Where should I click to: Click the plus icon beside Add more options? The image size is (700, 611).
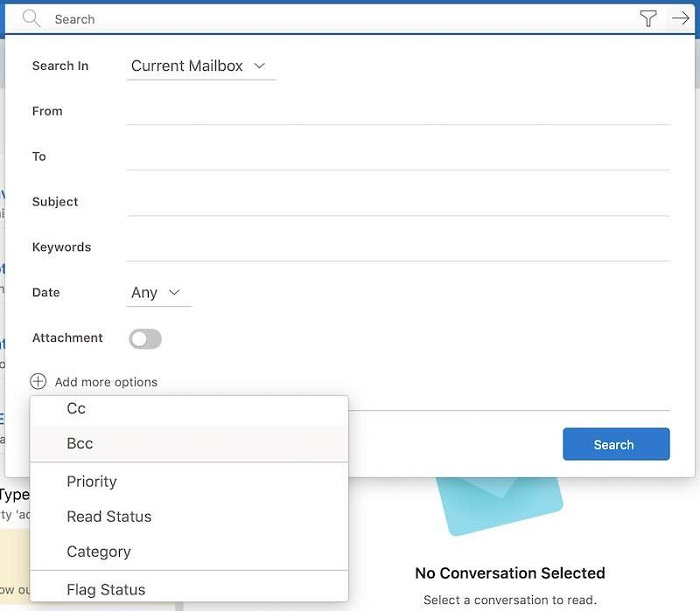38,381
